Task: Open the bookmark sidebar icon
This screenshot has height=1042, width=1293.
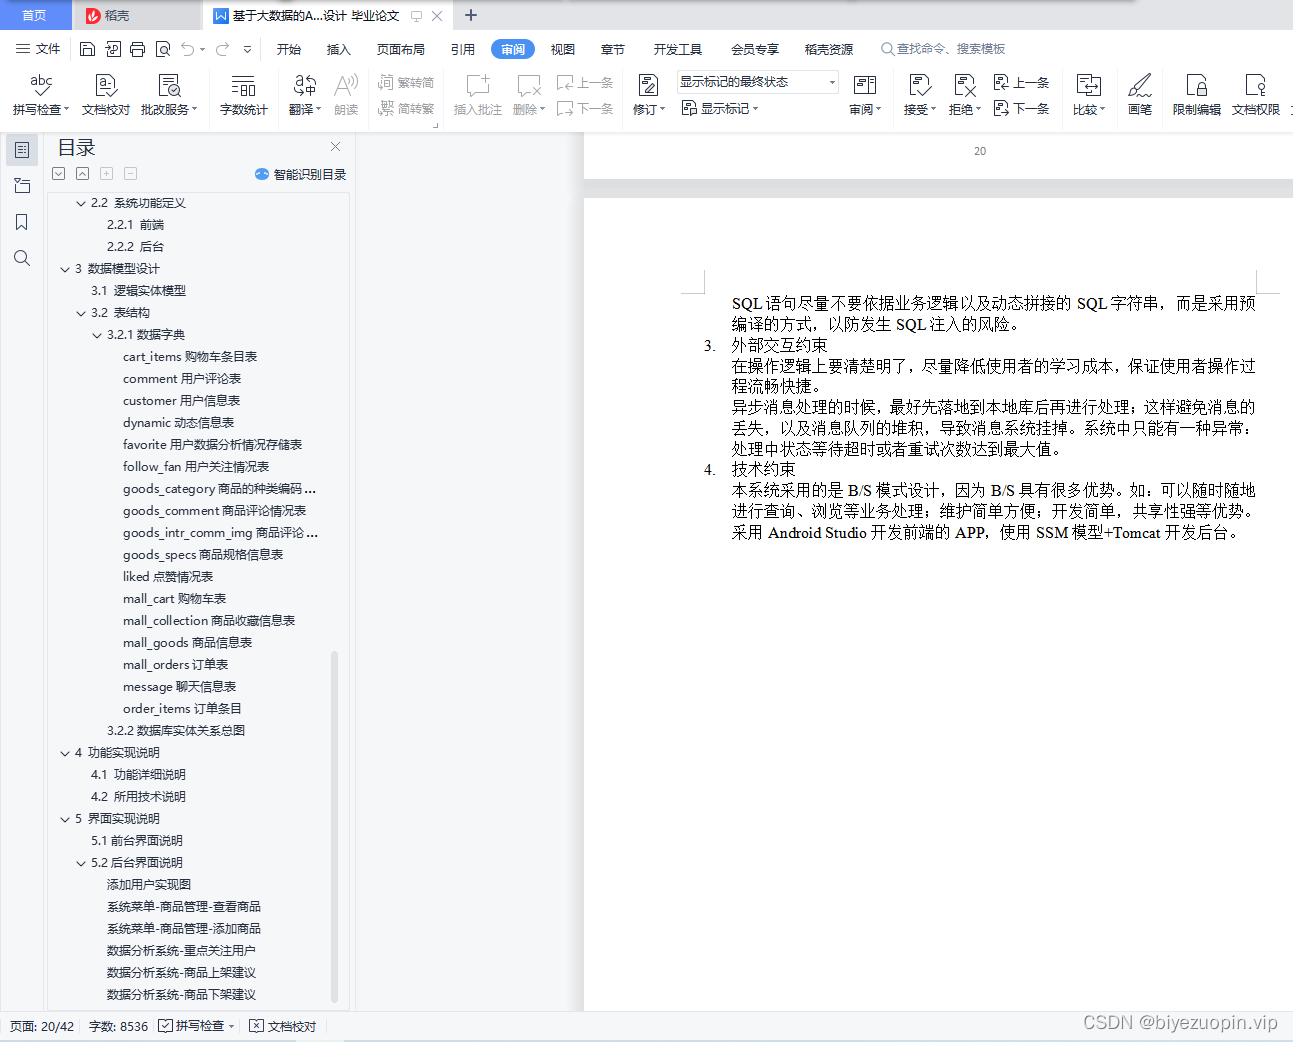Action: [22, 222]
